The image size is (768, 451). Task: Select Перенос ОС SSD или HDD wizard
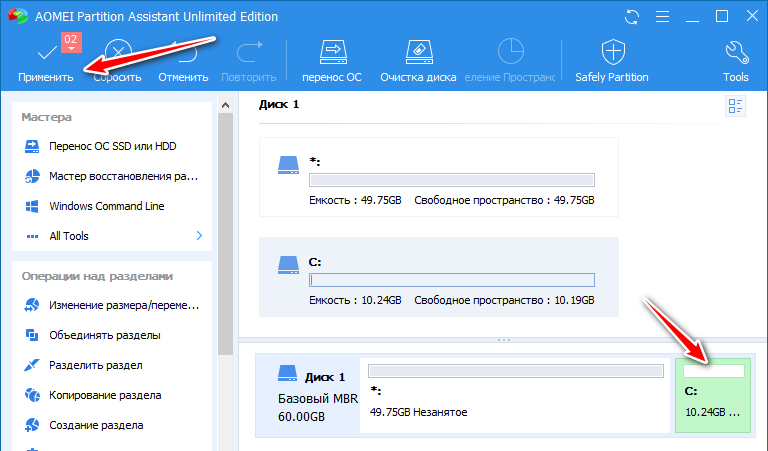112,146
